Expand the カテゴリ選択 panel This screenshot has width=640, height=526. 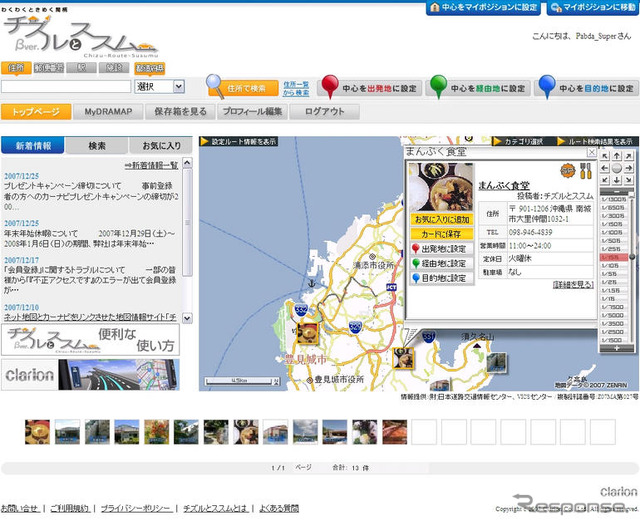pos(519,141)
